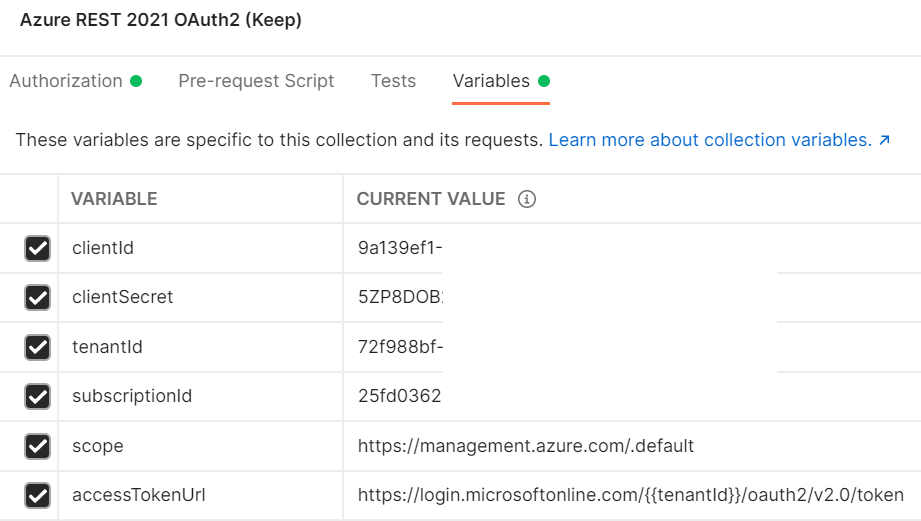Viewport: 921px width, 521px height.
Task: Click the VARIABLE column header
Action: click(x=115, y=199)
